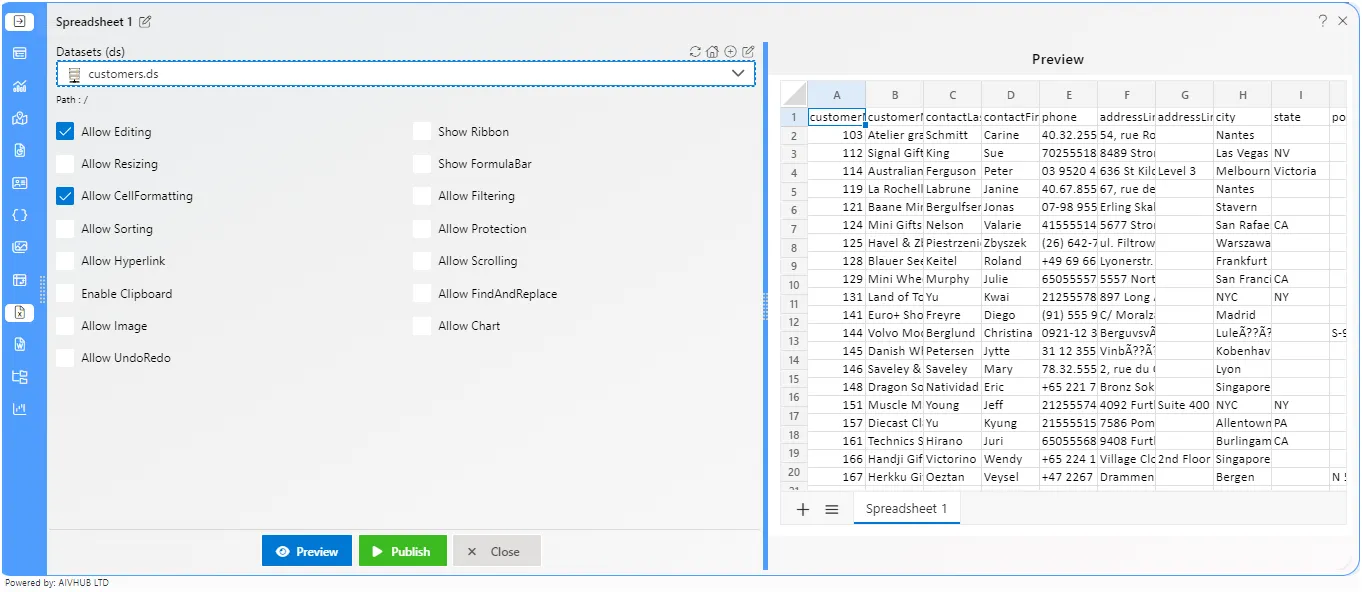Open the table component sidebar icon
This screenshot has width=1362, height=592.
tap(19, 53)
